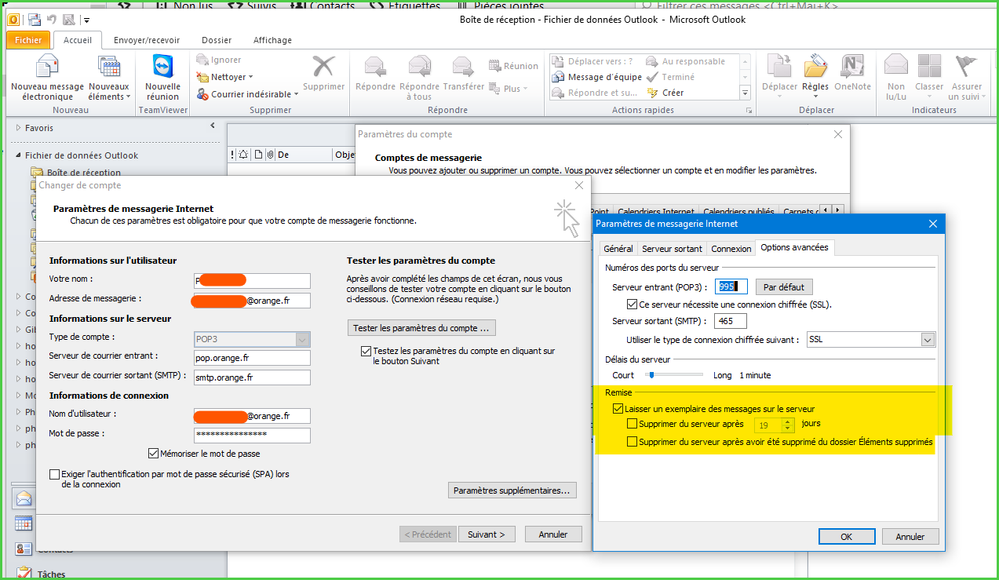Switch to Dossier ribbon tab
The width and height of the screenshot is (999, 580).
click(217, 40)
